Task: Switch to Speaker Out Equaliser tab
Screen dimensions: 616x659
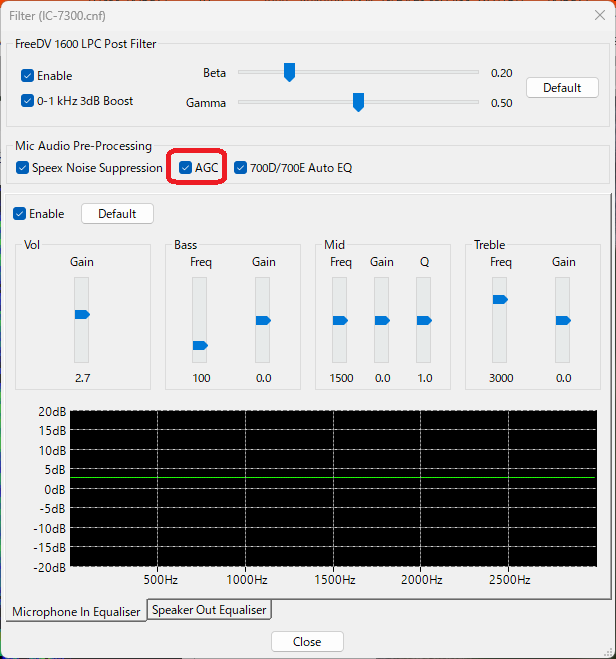Action: click(x=209, y=610)
